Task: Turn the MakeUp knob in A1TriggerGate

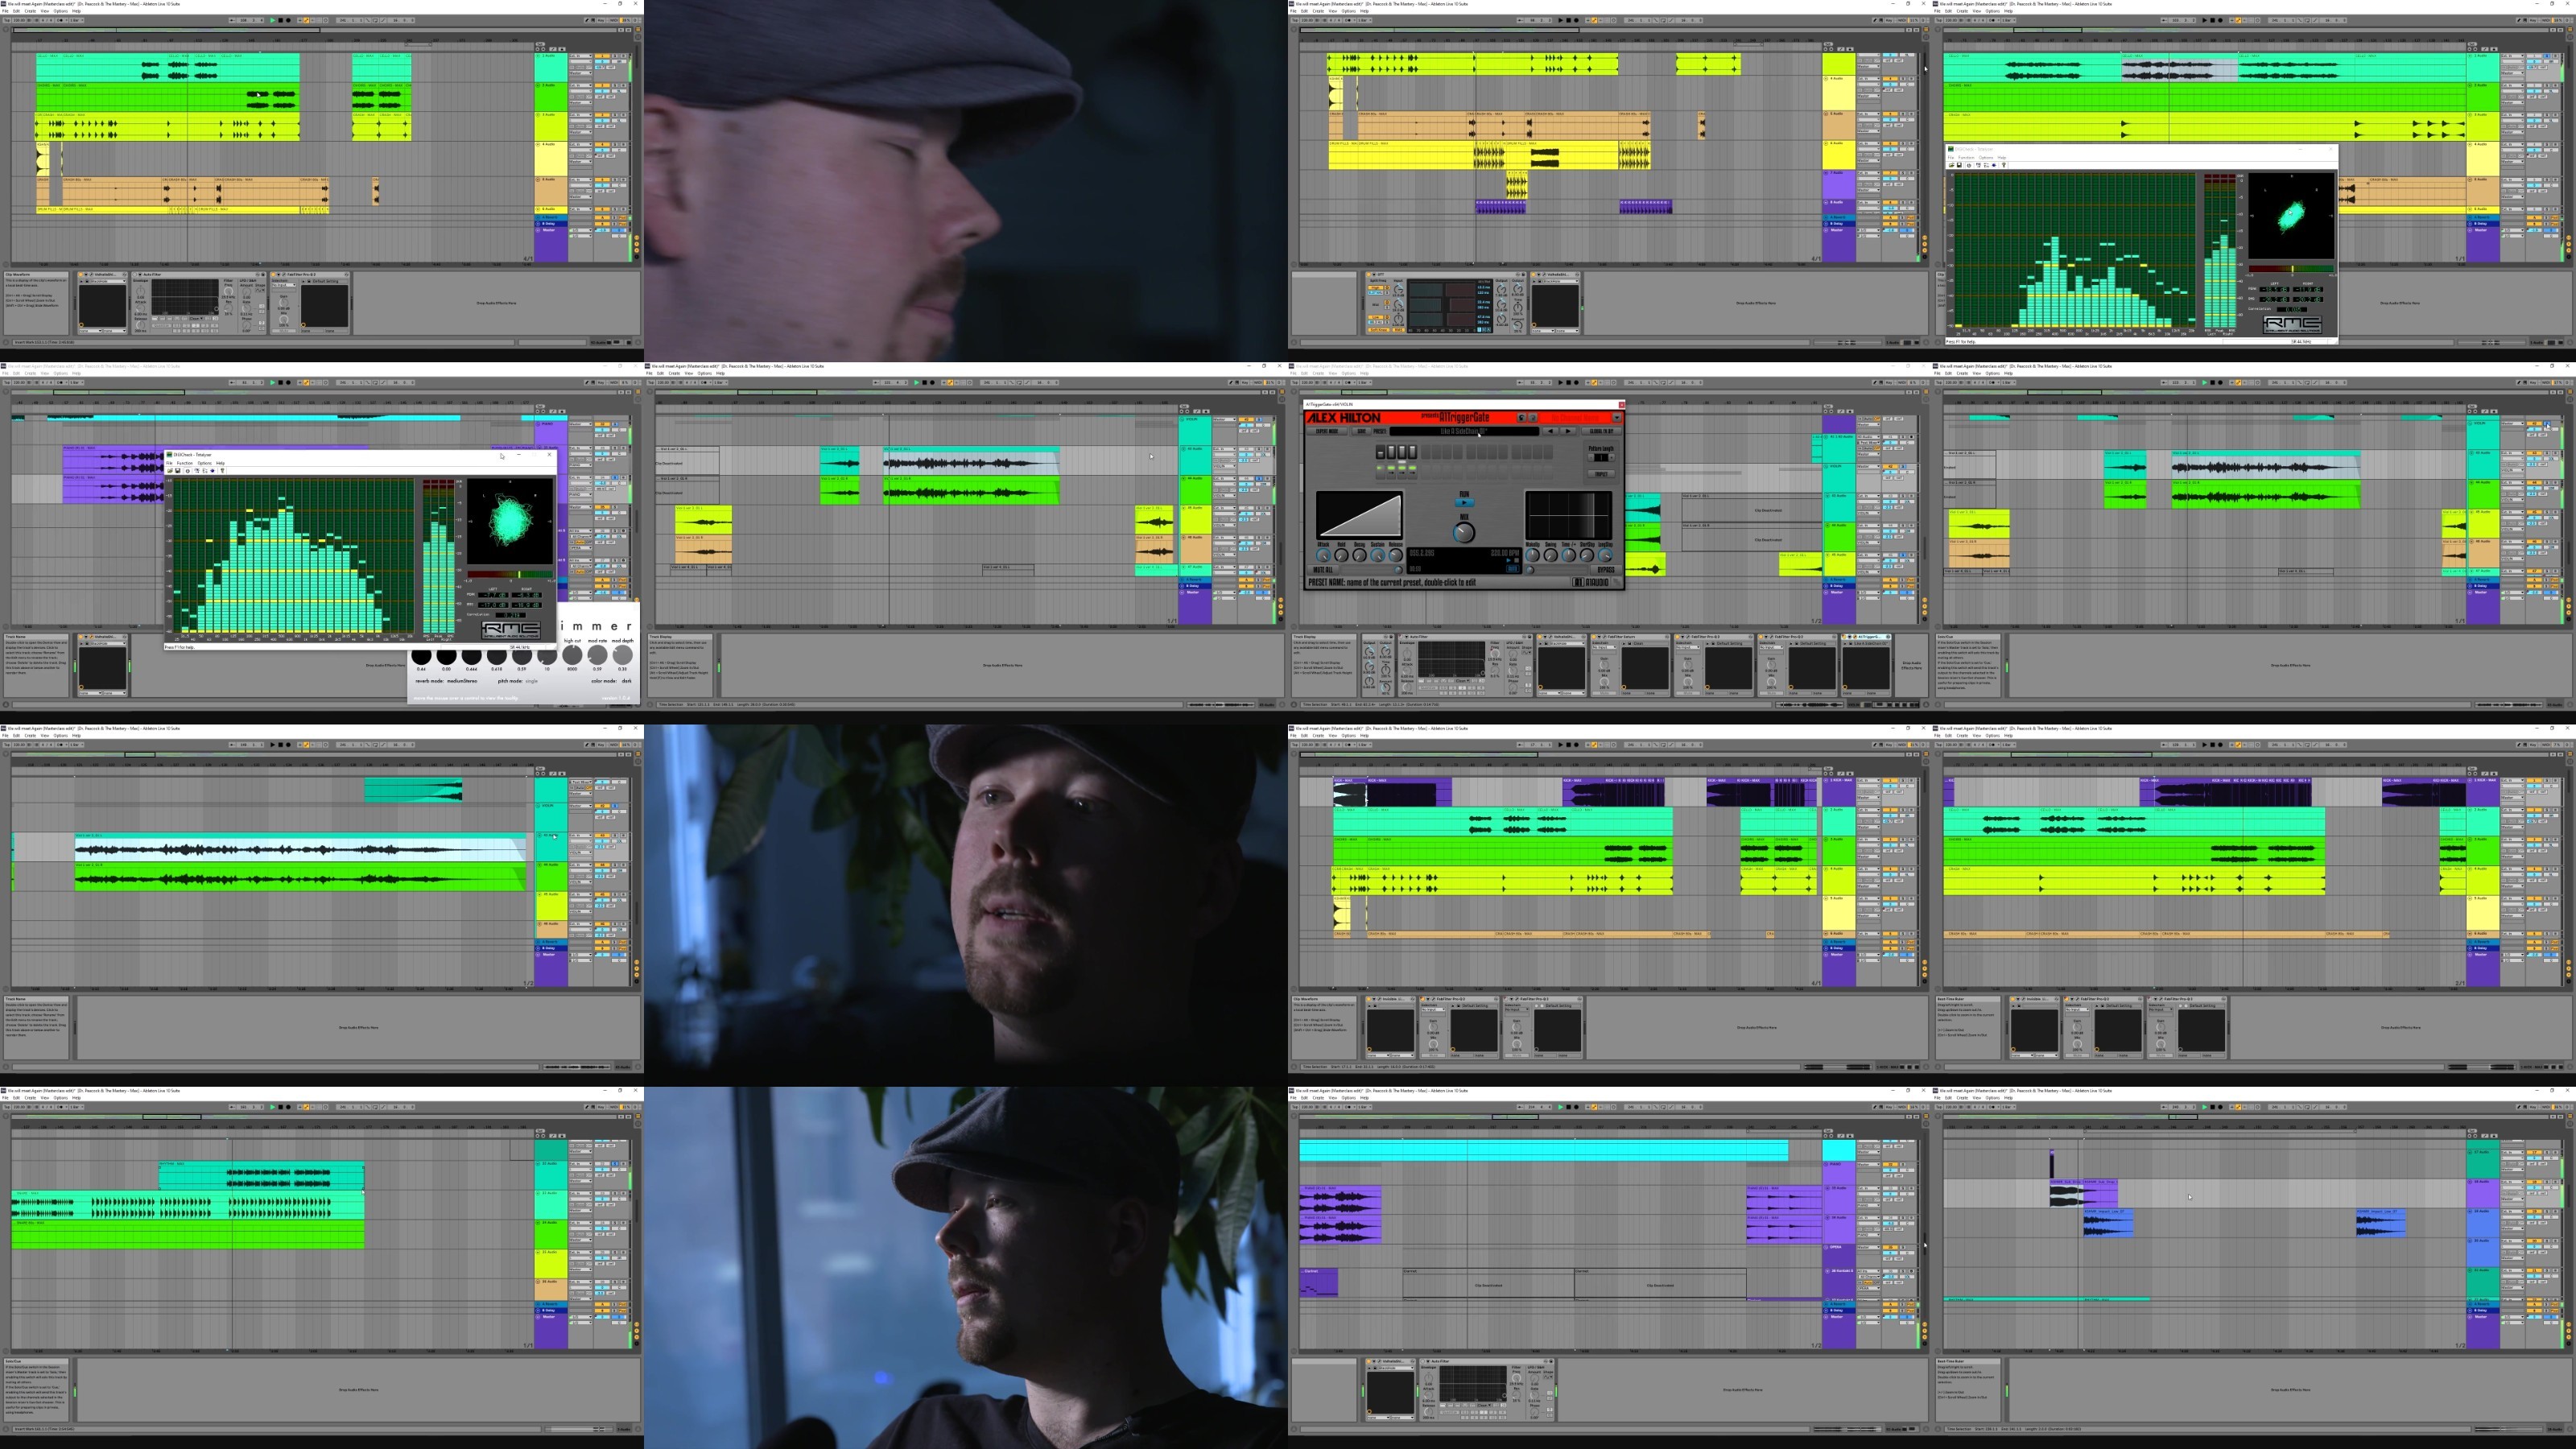Action: pos(1532,555)
